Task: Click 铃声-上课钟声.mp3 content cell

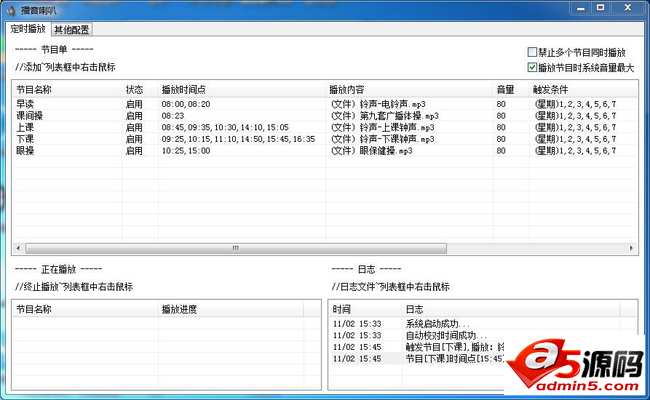Action: pyautogui.click(x=382, y=127)
